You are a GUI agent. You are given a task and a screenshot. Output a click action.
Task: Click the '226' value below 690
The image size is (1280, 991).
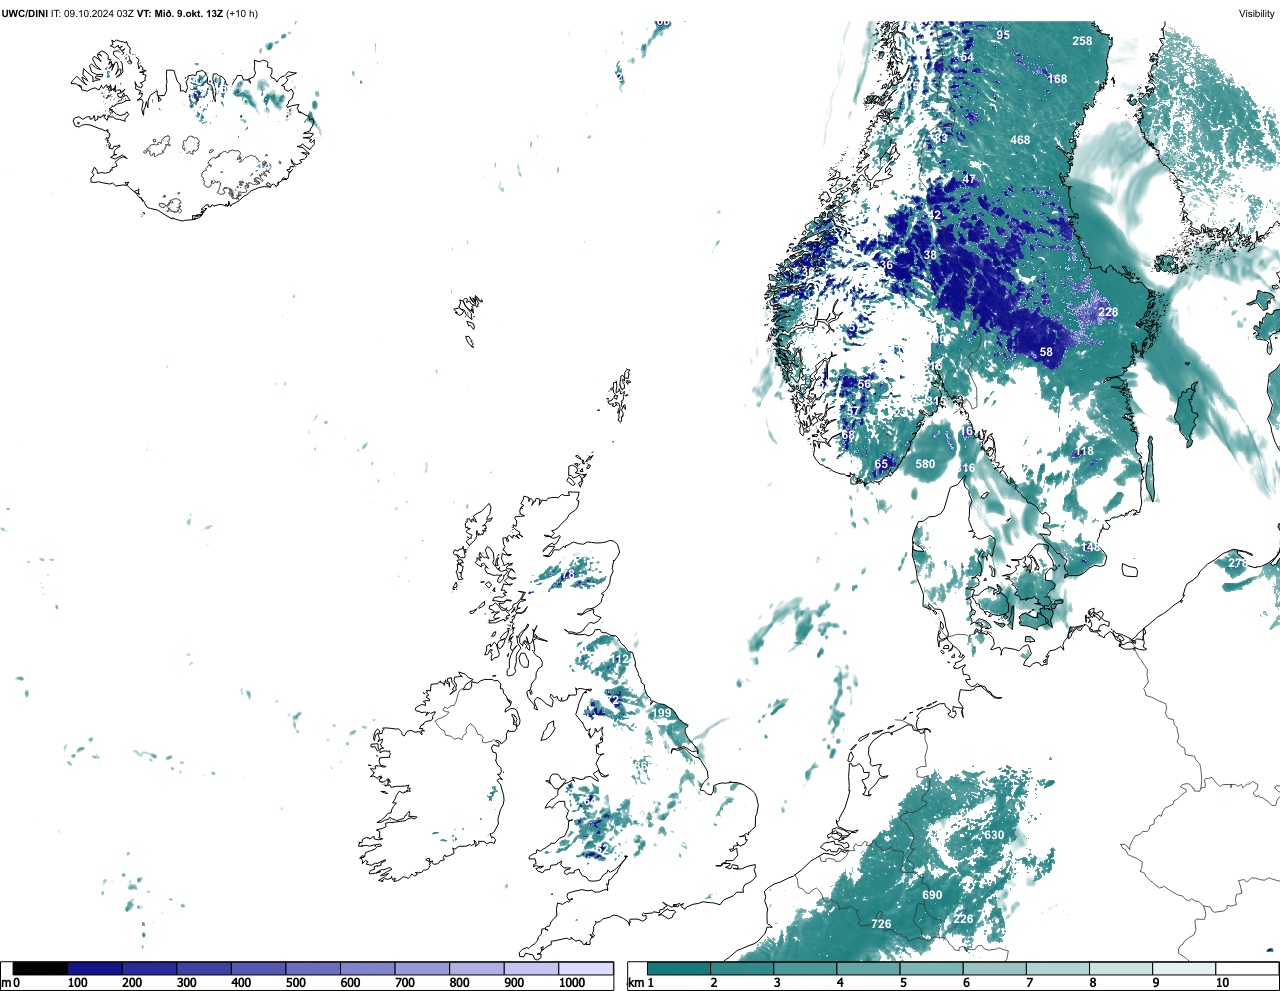coord(963,919)
